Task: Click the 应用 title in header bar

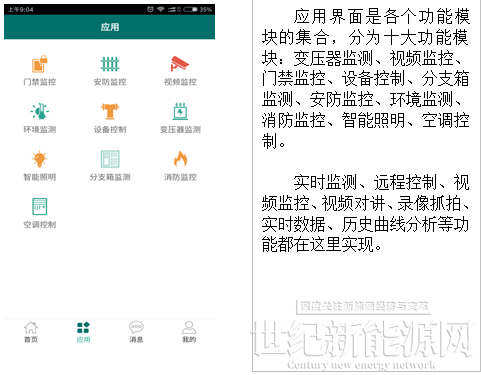Action: coord(110,27)
